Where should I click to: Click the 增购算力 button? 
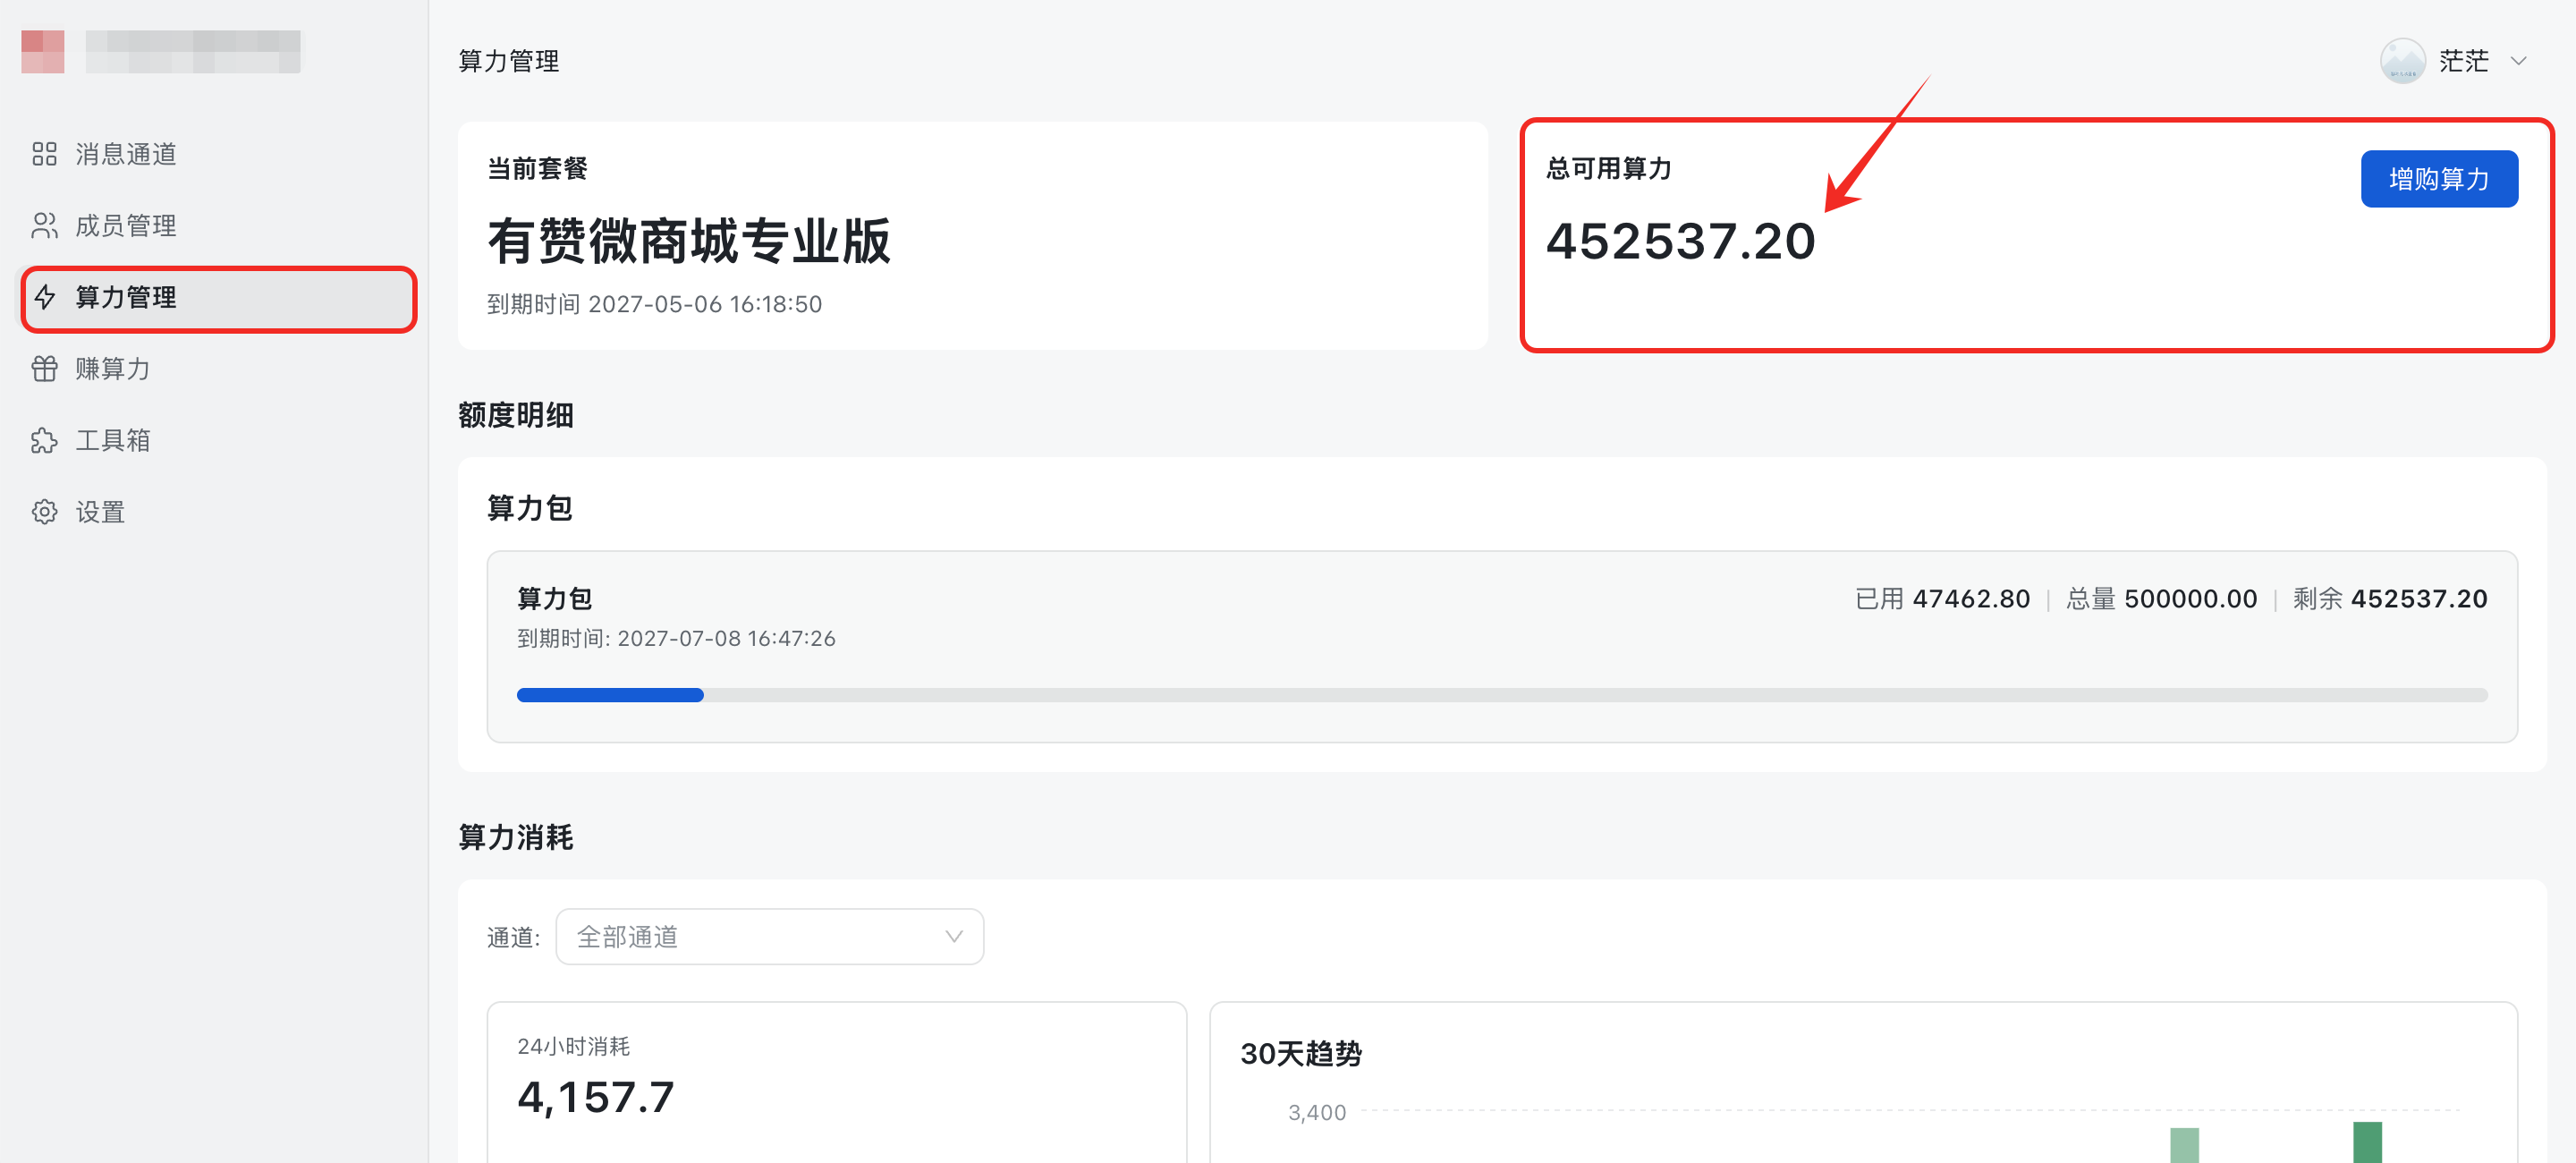[x=2439, y=179]
